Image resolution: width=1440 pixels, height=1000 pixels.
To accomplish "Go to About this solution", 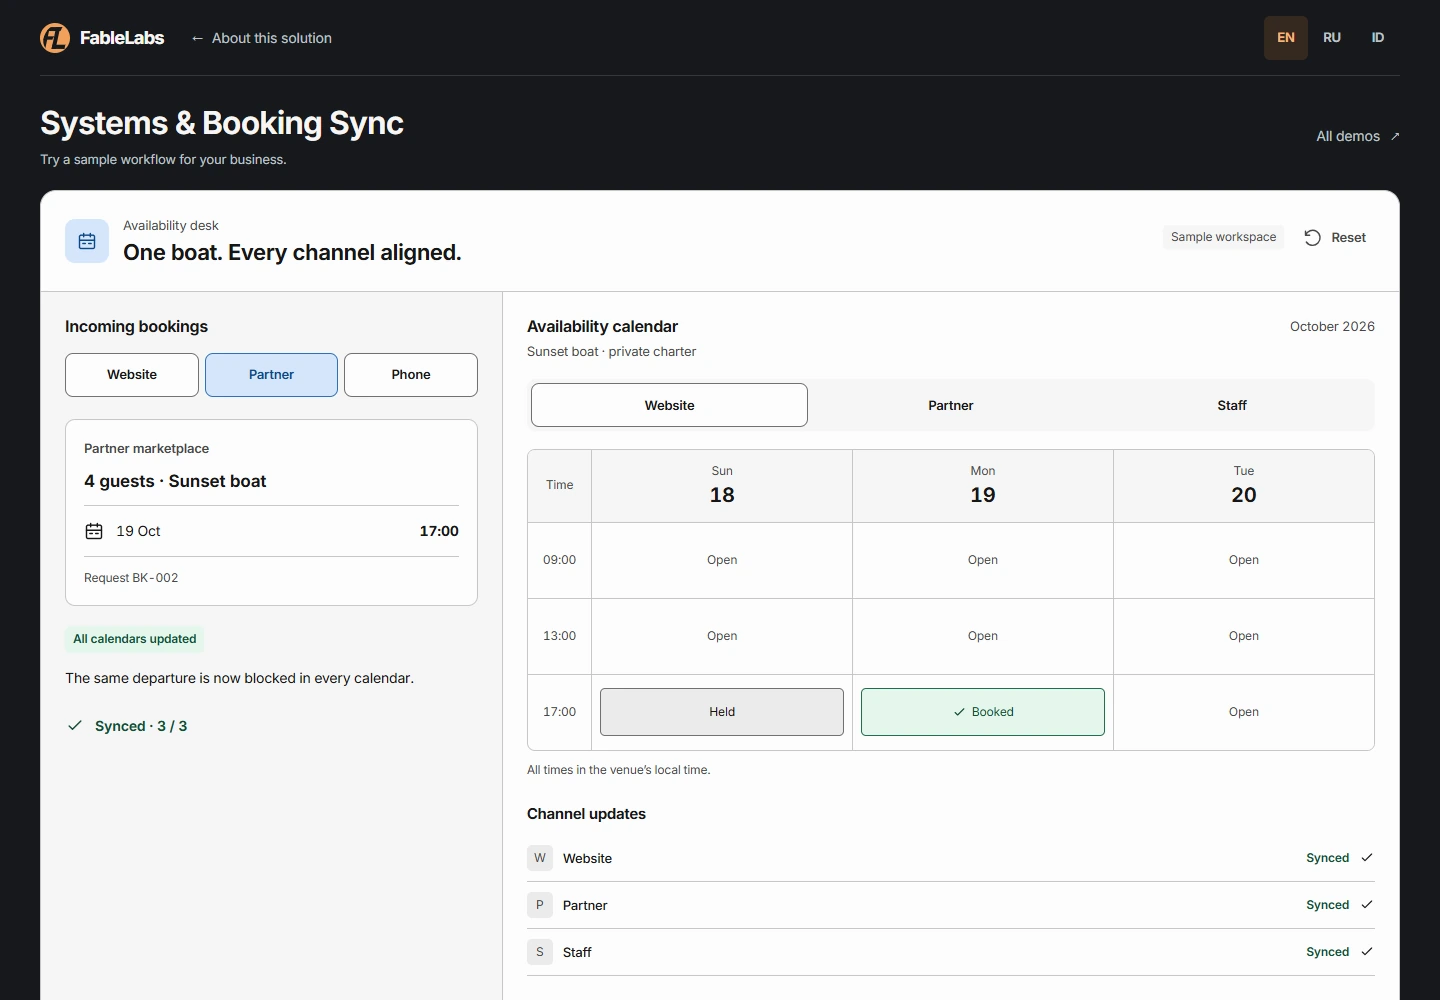I will point(261,38).
